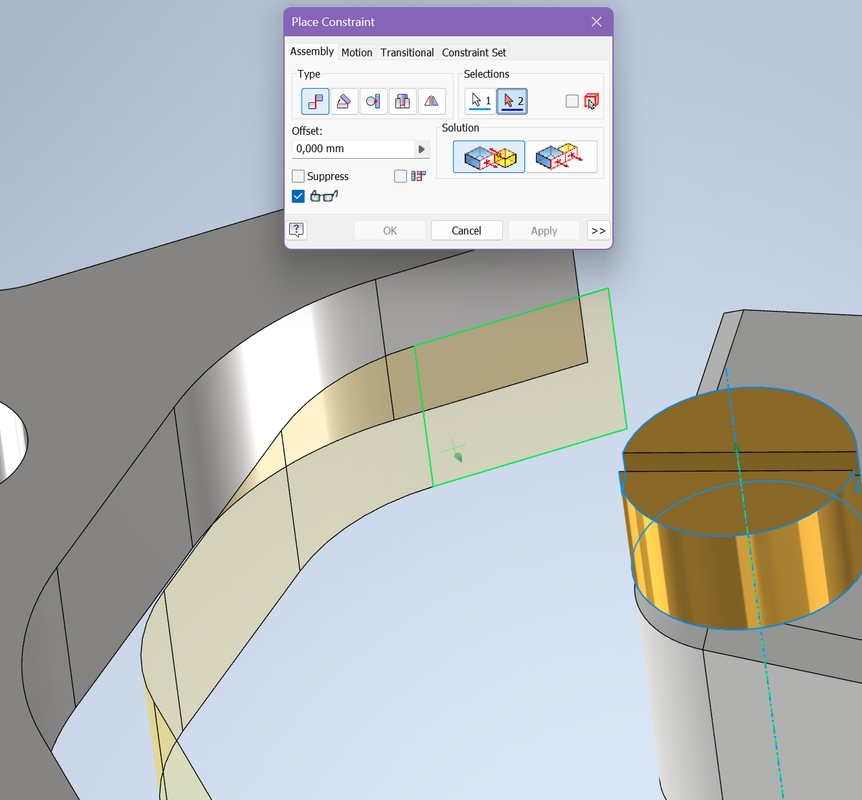Select the orange cylinder top face
Image resolution: width=862 pixels, height=800 pixels.
click(x=737, y=461)
